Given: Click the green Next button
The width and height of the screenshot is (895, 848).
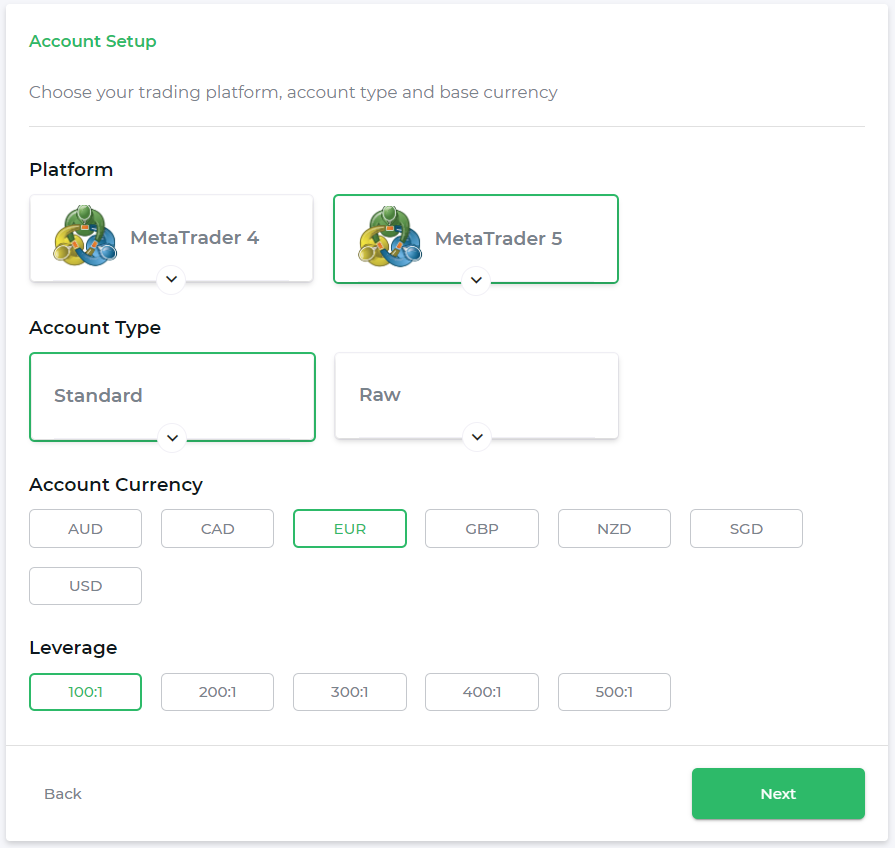Looking at the screenshot, I should click(x=778, y=793).
